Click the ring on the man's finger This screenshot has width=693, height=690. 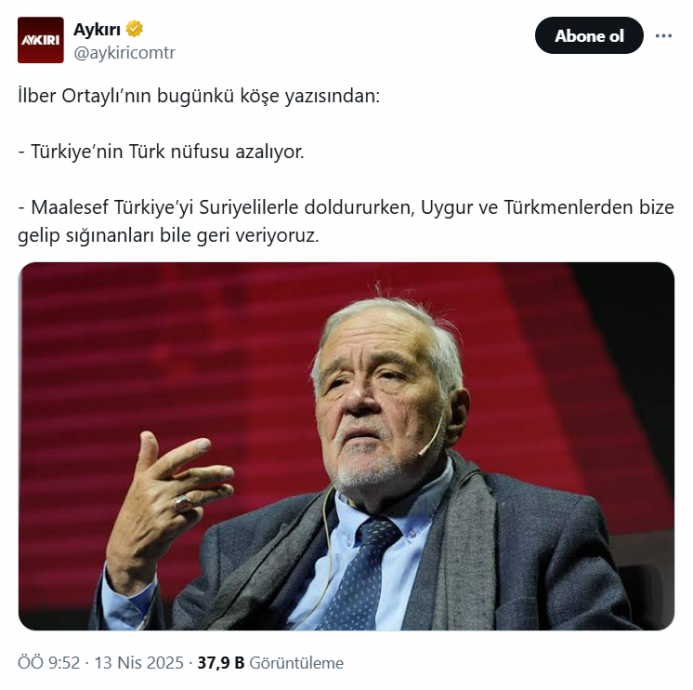click(183, 503)
